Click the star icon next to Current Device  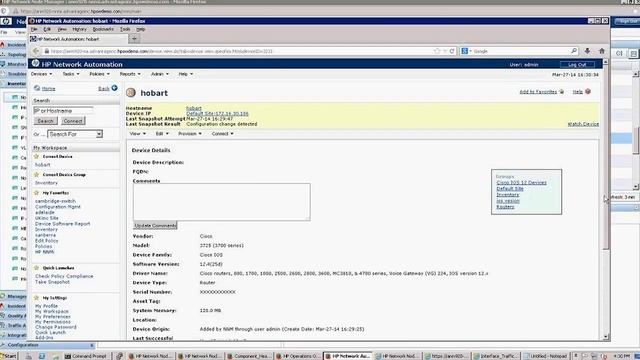tap(36, 156)
